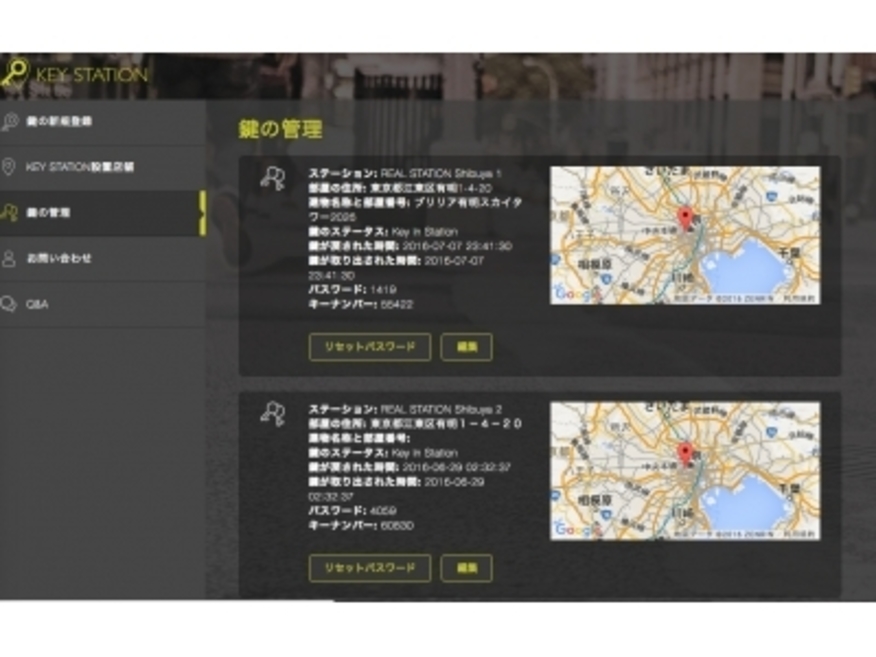Click the speech bubble Q&A icon

pyautogui.click(x=9, y=304)
